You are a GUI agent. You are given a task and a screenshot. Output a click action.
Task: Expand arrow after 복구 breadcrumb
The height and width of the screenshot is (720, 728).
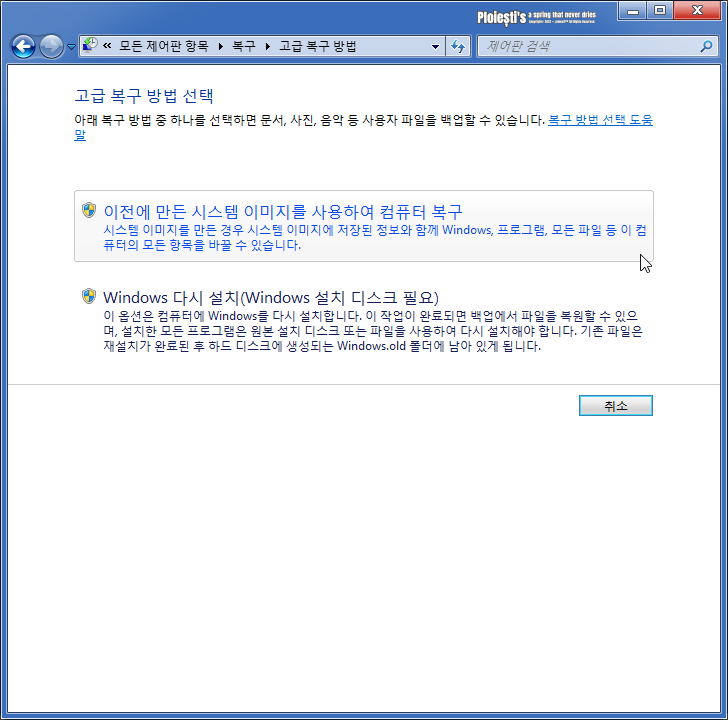(x=267, y=46)
